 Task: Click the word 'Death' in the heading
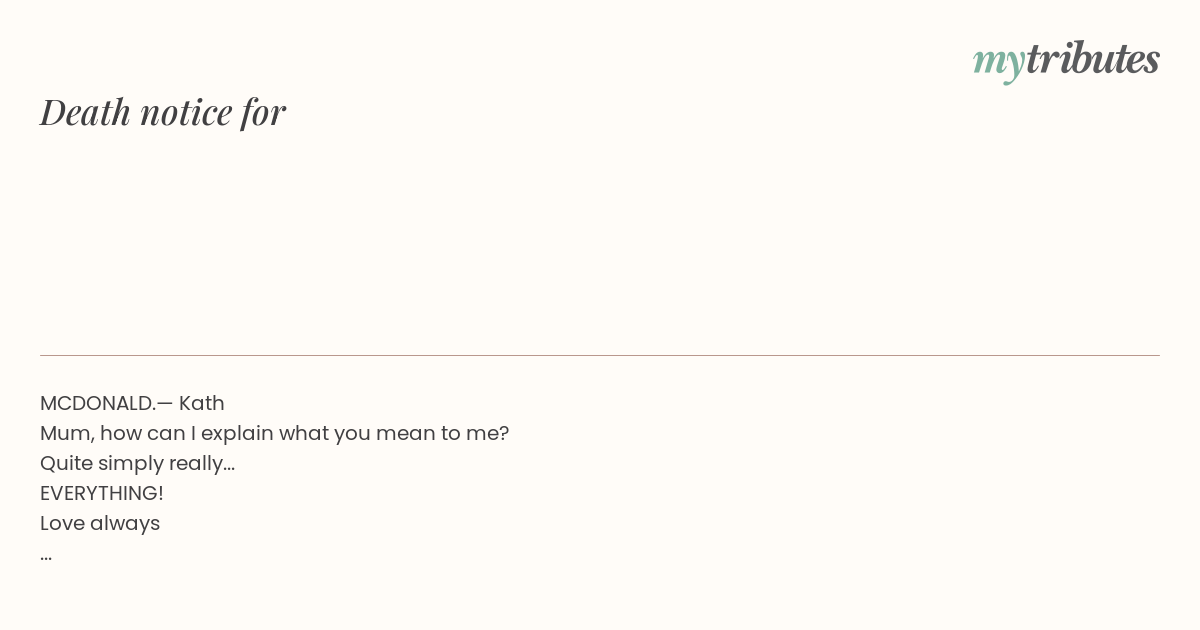[x=86, y=112]
